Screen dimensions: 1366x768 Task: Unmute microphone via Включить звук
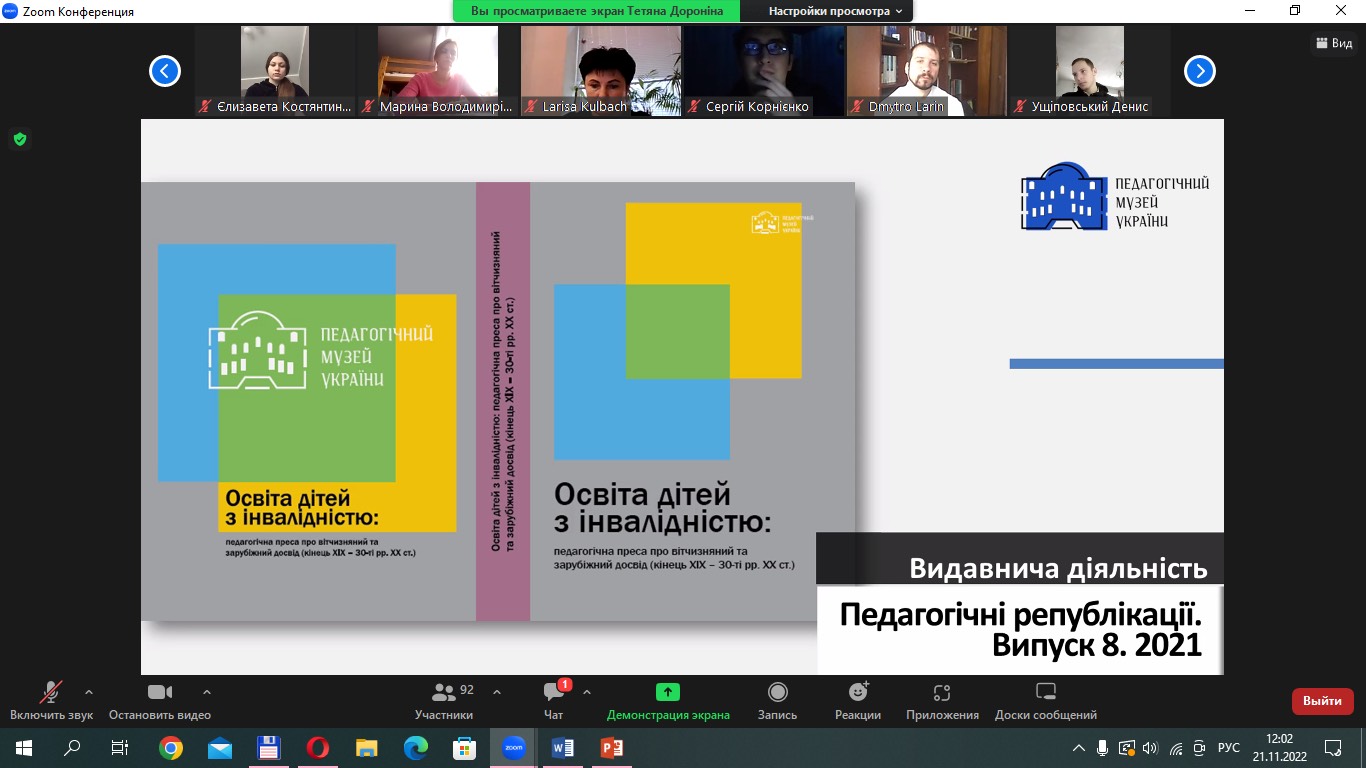point(51,700)
